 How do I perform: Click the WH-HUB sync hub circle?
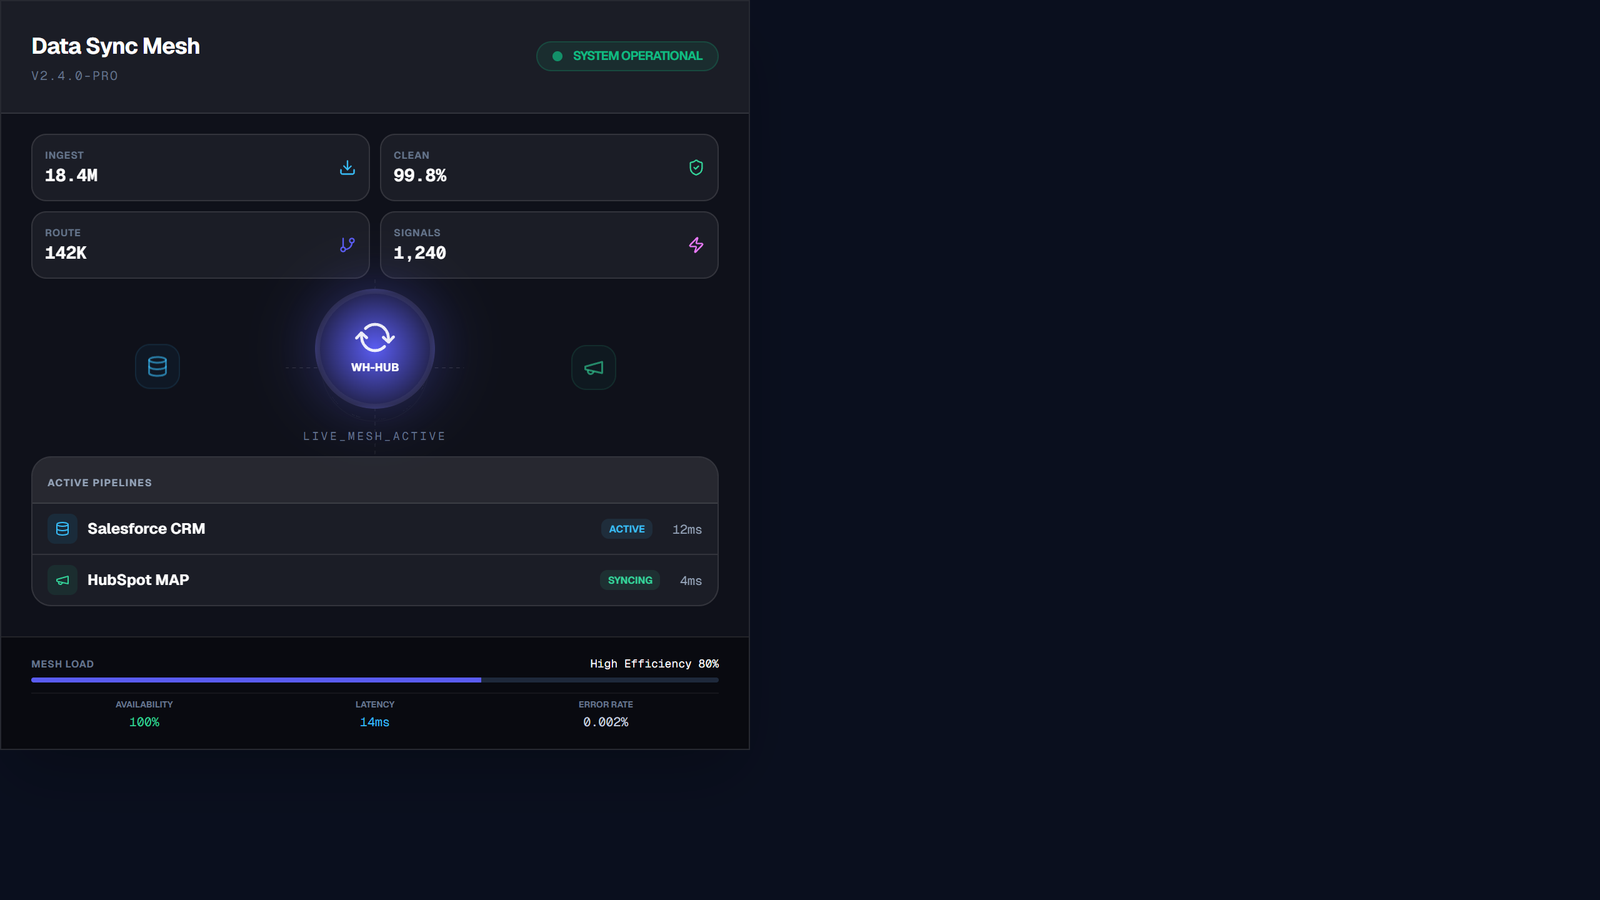(x=375, y=349)
